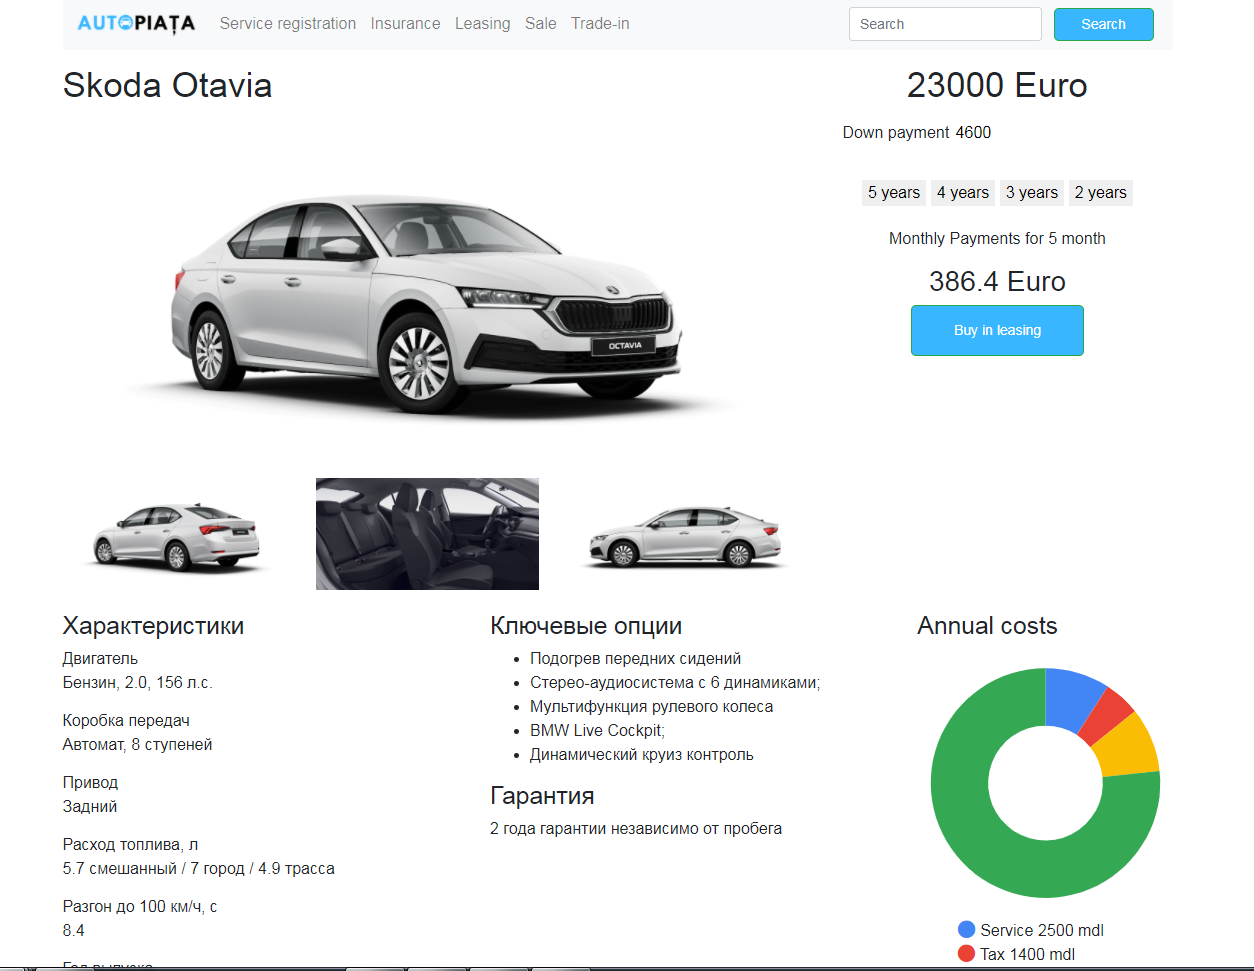Show the interior seats thumbnail

tap(427, 534)
